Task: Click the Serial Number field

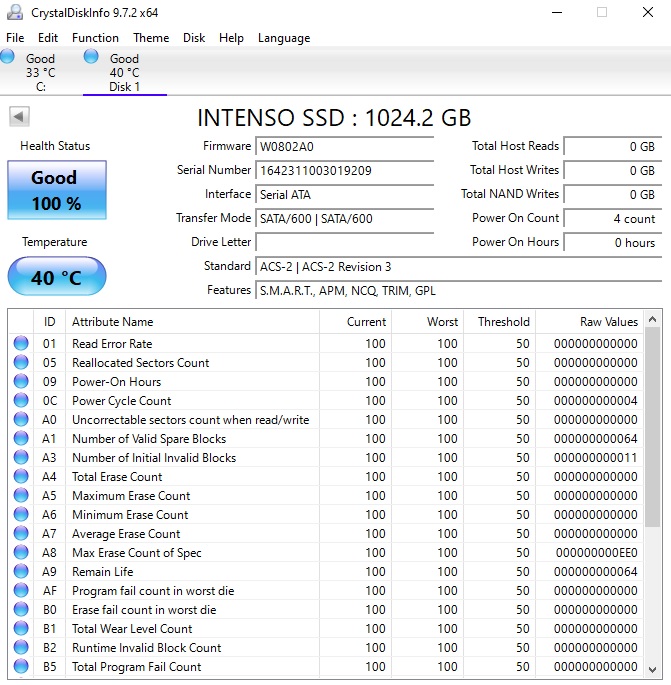Action: tap(344, 171)
